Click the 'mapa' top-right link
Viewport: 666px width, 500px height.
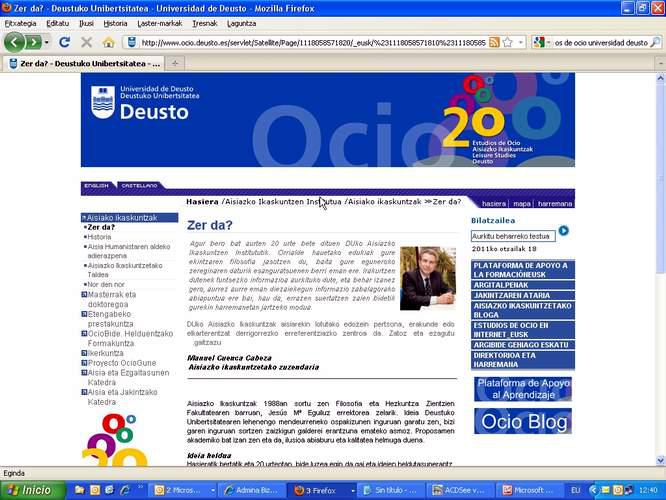522,204
